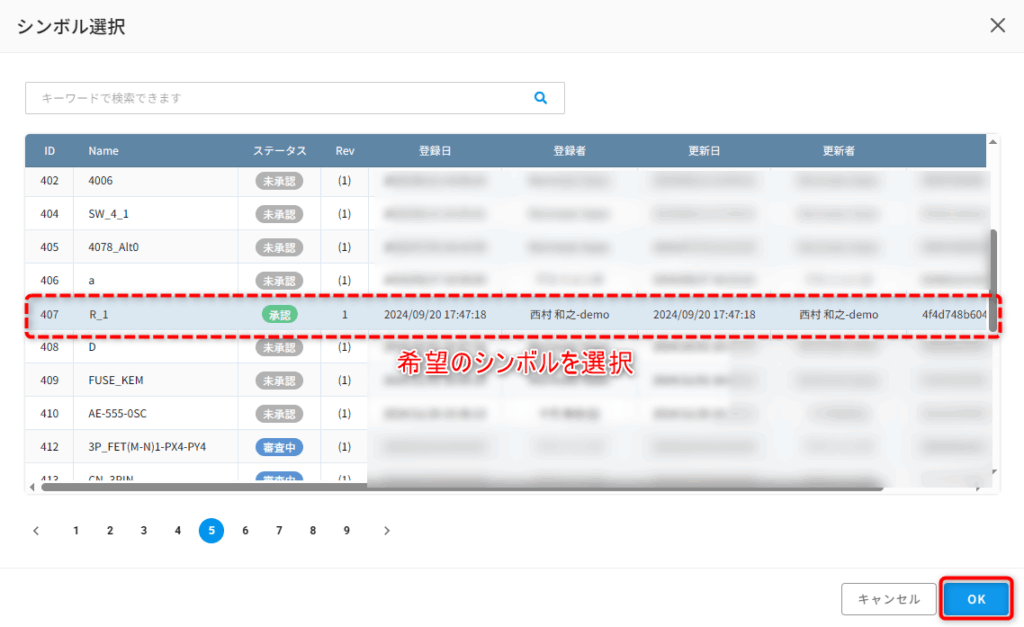Click 未承認 badge in row 404

pyautogui.click(x=280, y=214)
